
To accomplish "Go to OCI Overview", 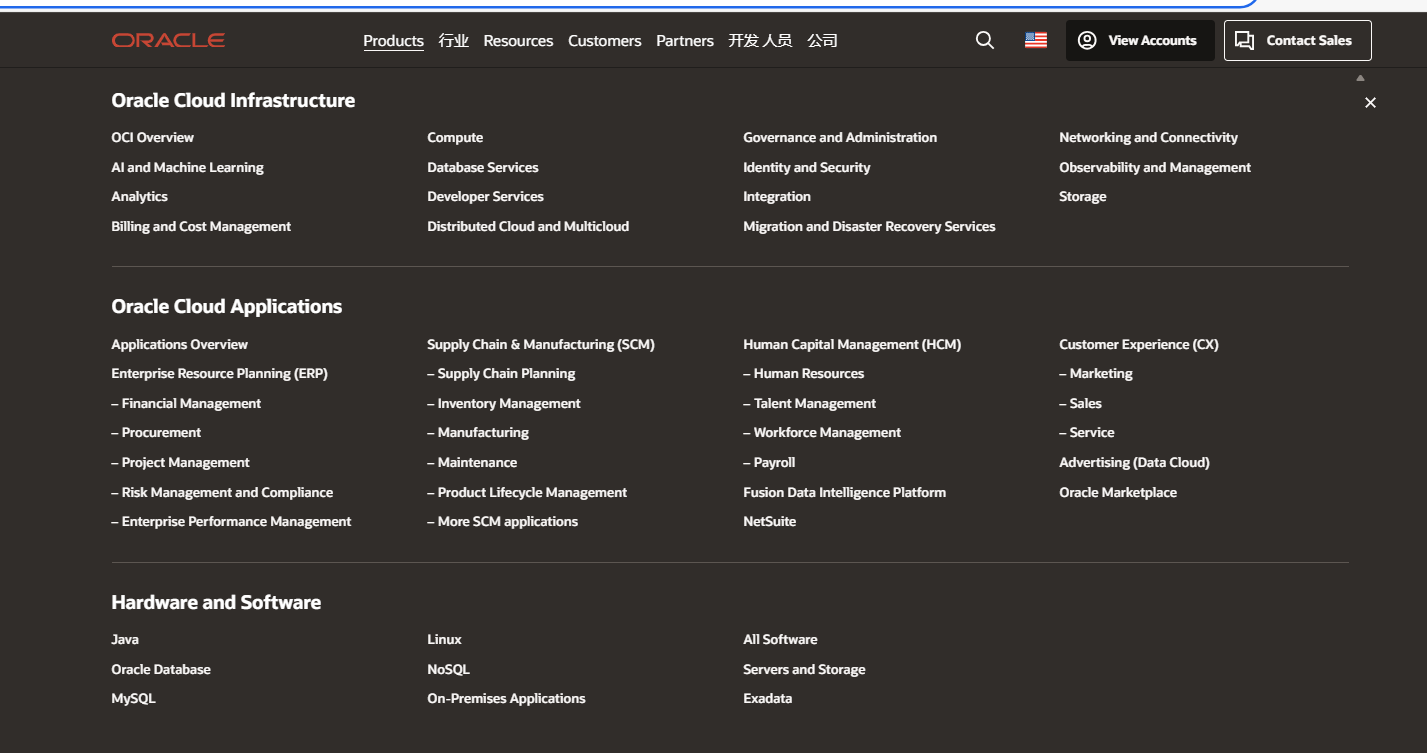I will point(153,138).
